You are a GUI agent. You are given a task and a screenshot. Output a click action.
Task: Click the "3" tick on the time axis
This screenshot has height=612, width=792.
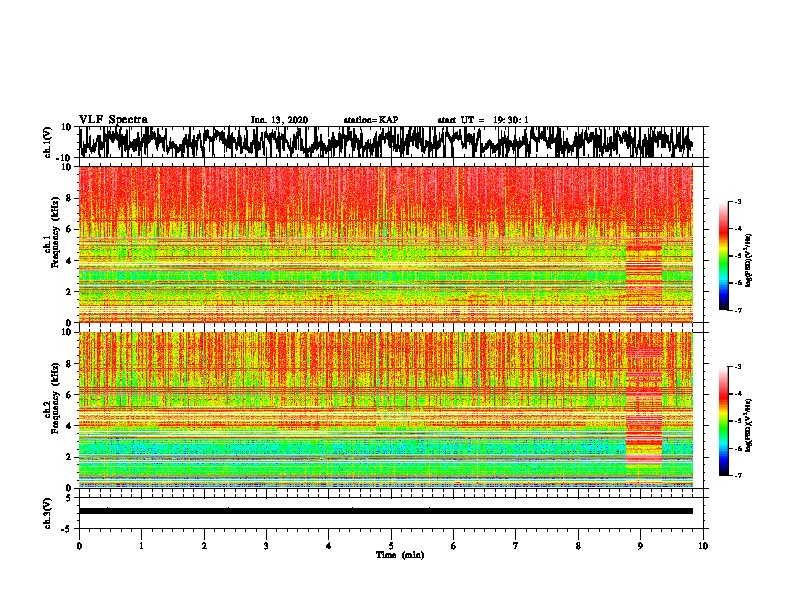266,546
